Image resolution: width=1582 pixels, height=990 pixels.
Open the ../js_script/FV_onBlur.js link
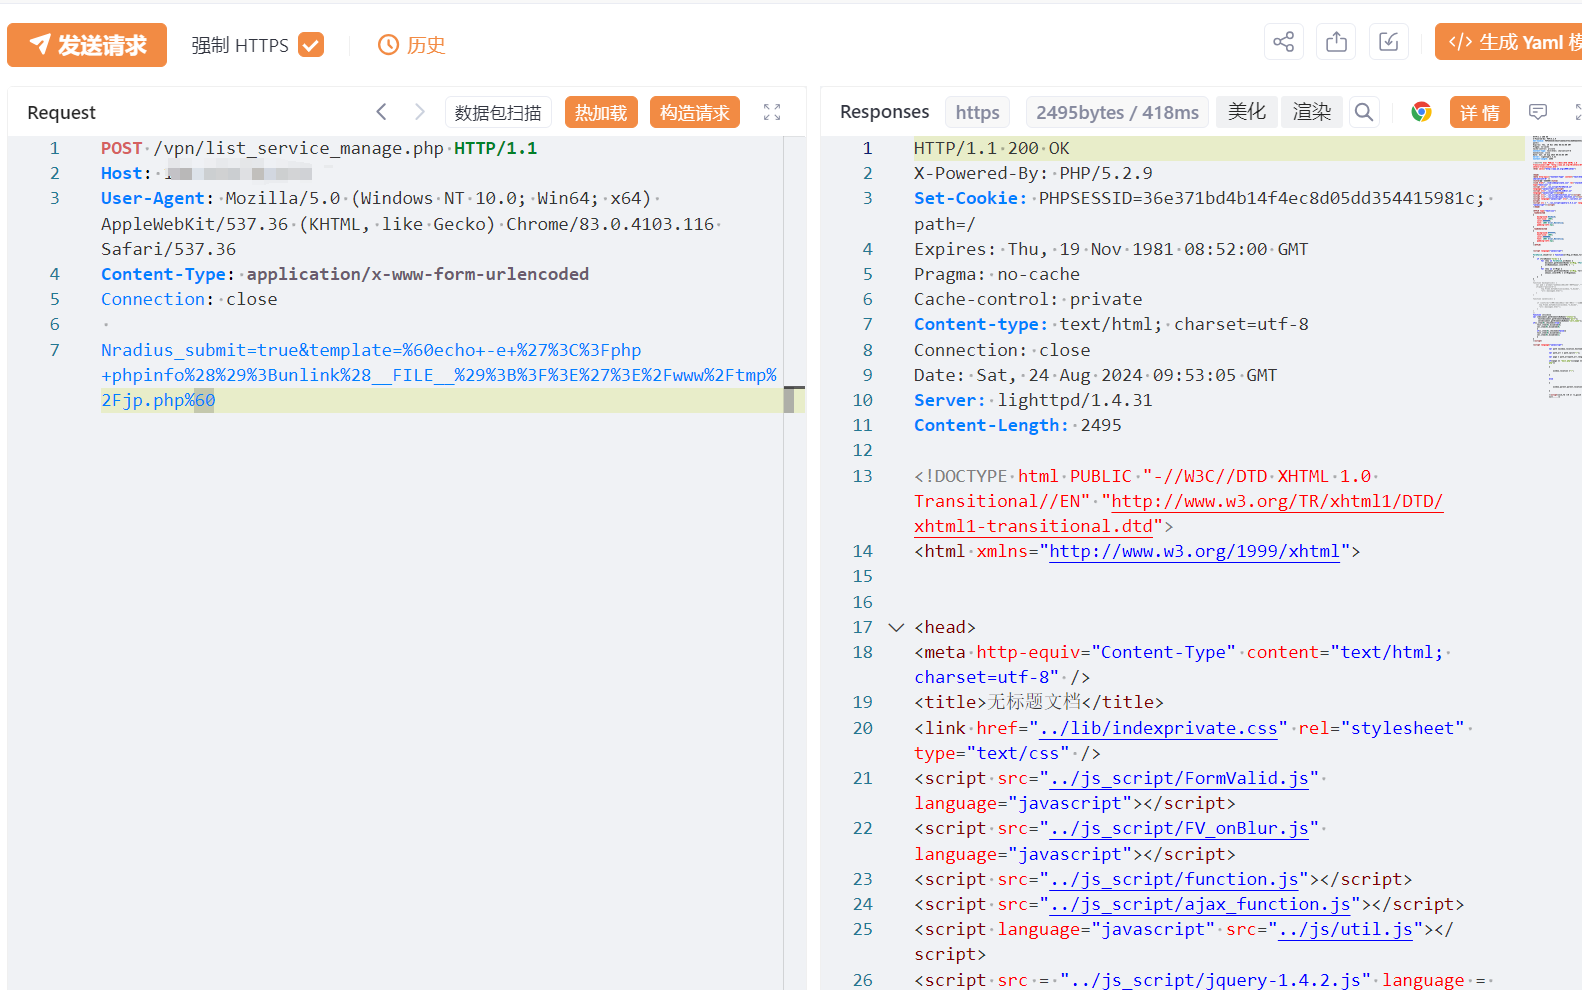point(1179,828)
